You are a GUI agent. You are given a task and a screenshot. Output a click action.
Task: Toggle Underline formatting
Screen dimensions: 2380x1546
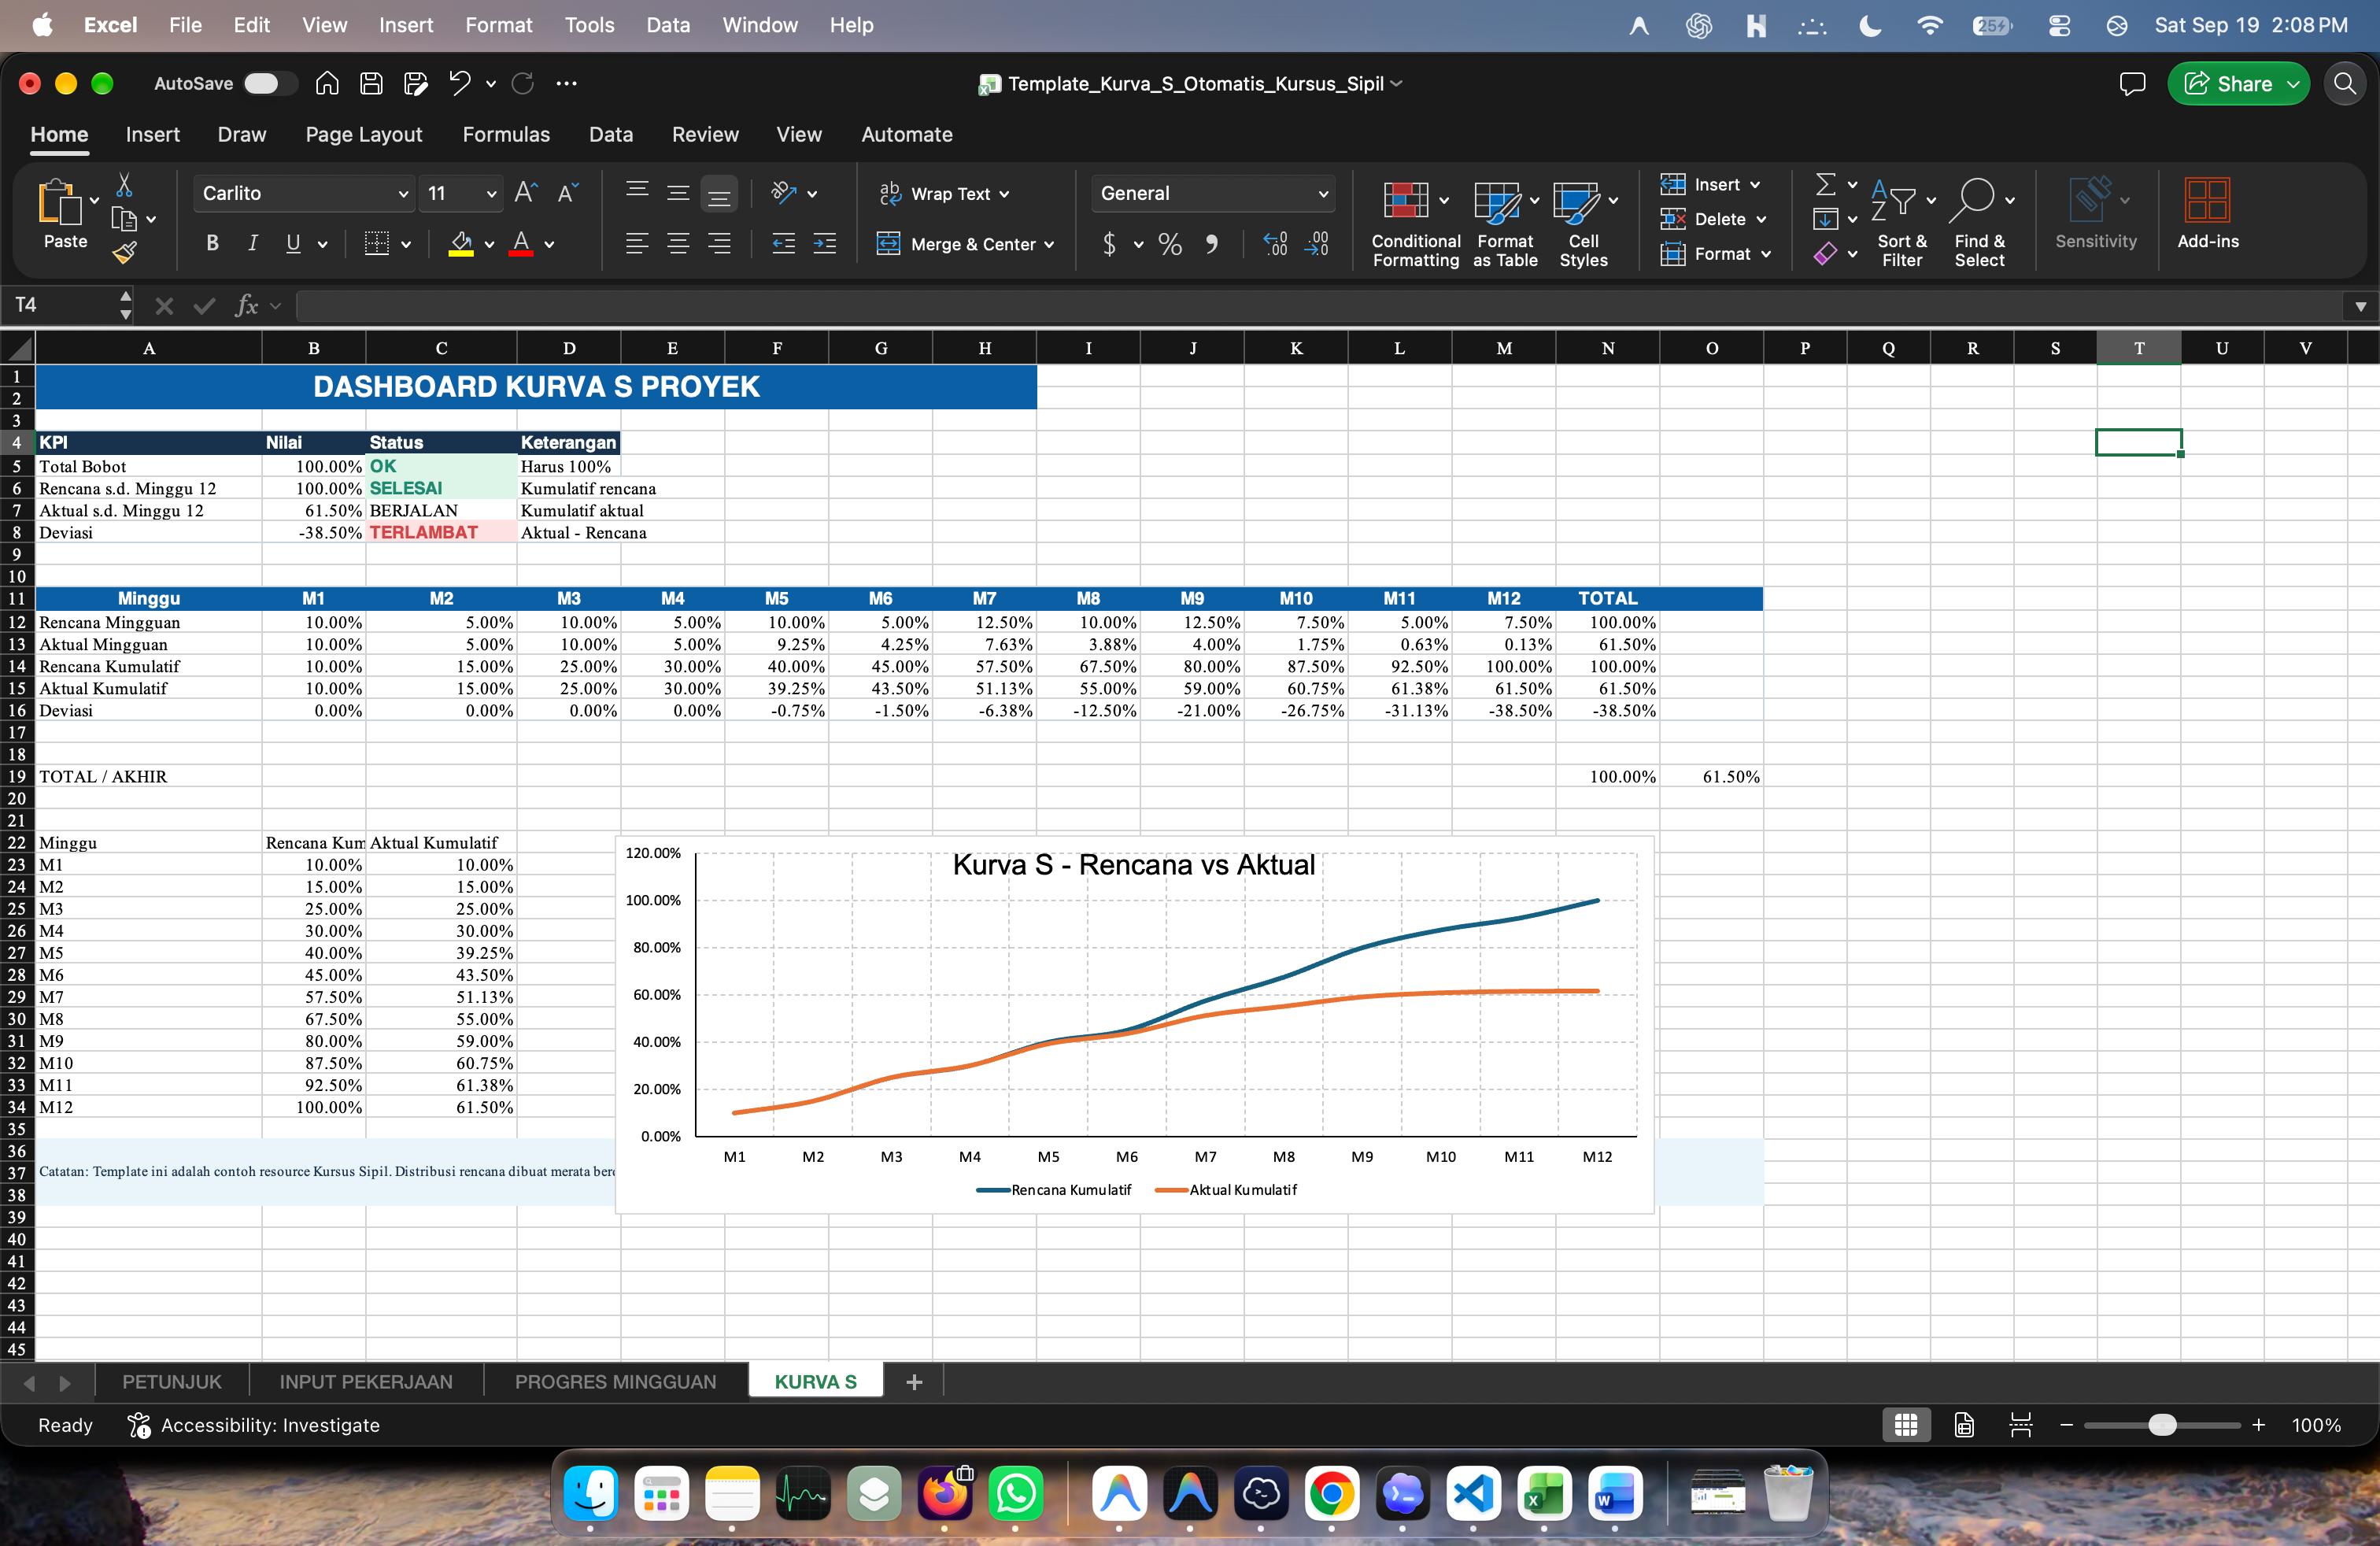293,243
